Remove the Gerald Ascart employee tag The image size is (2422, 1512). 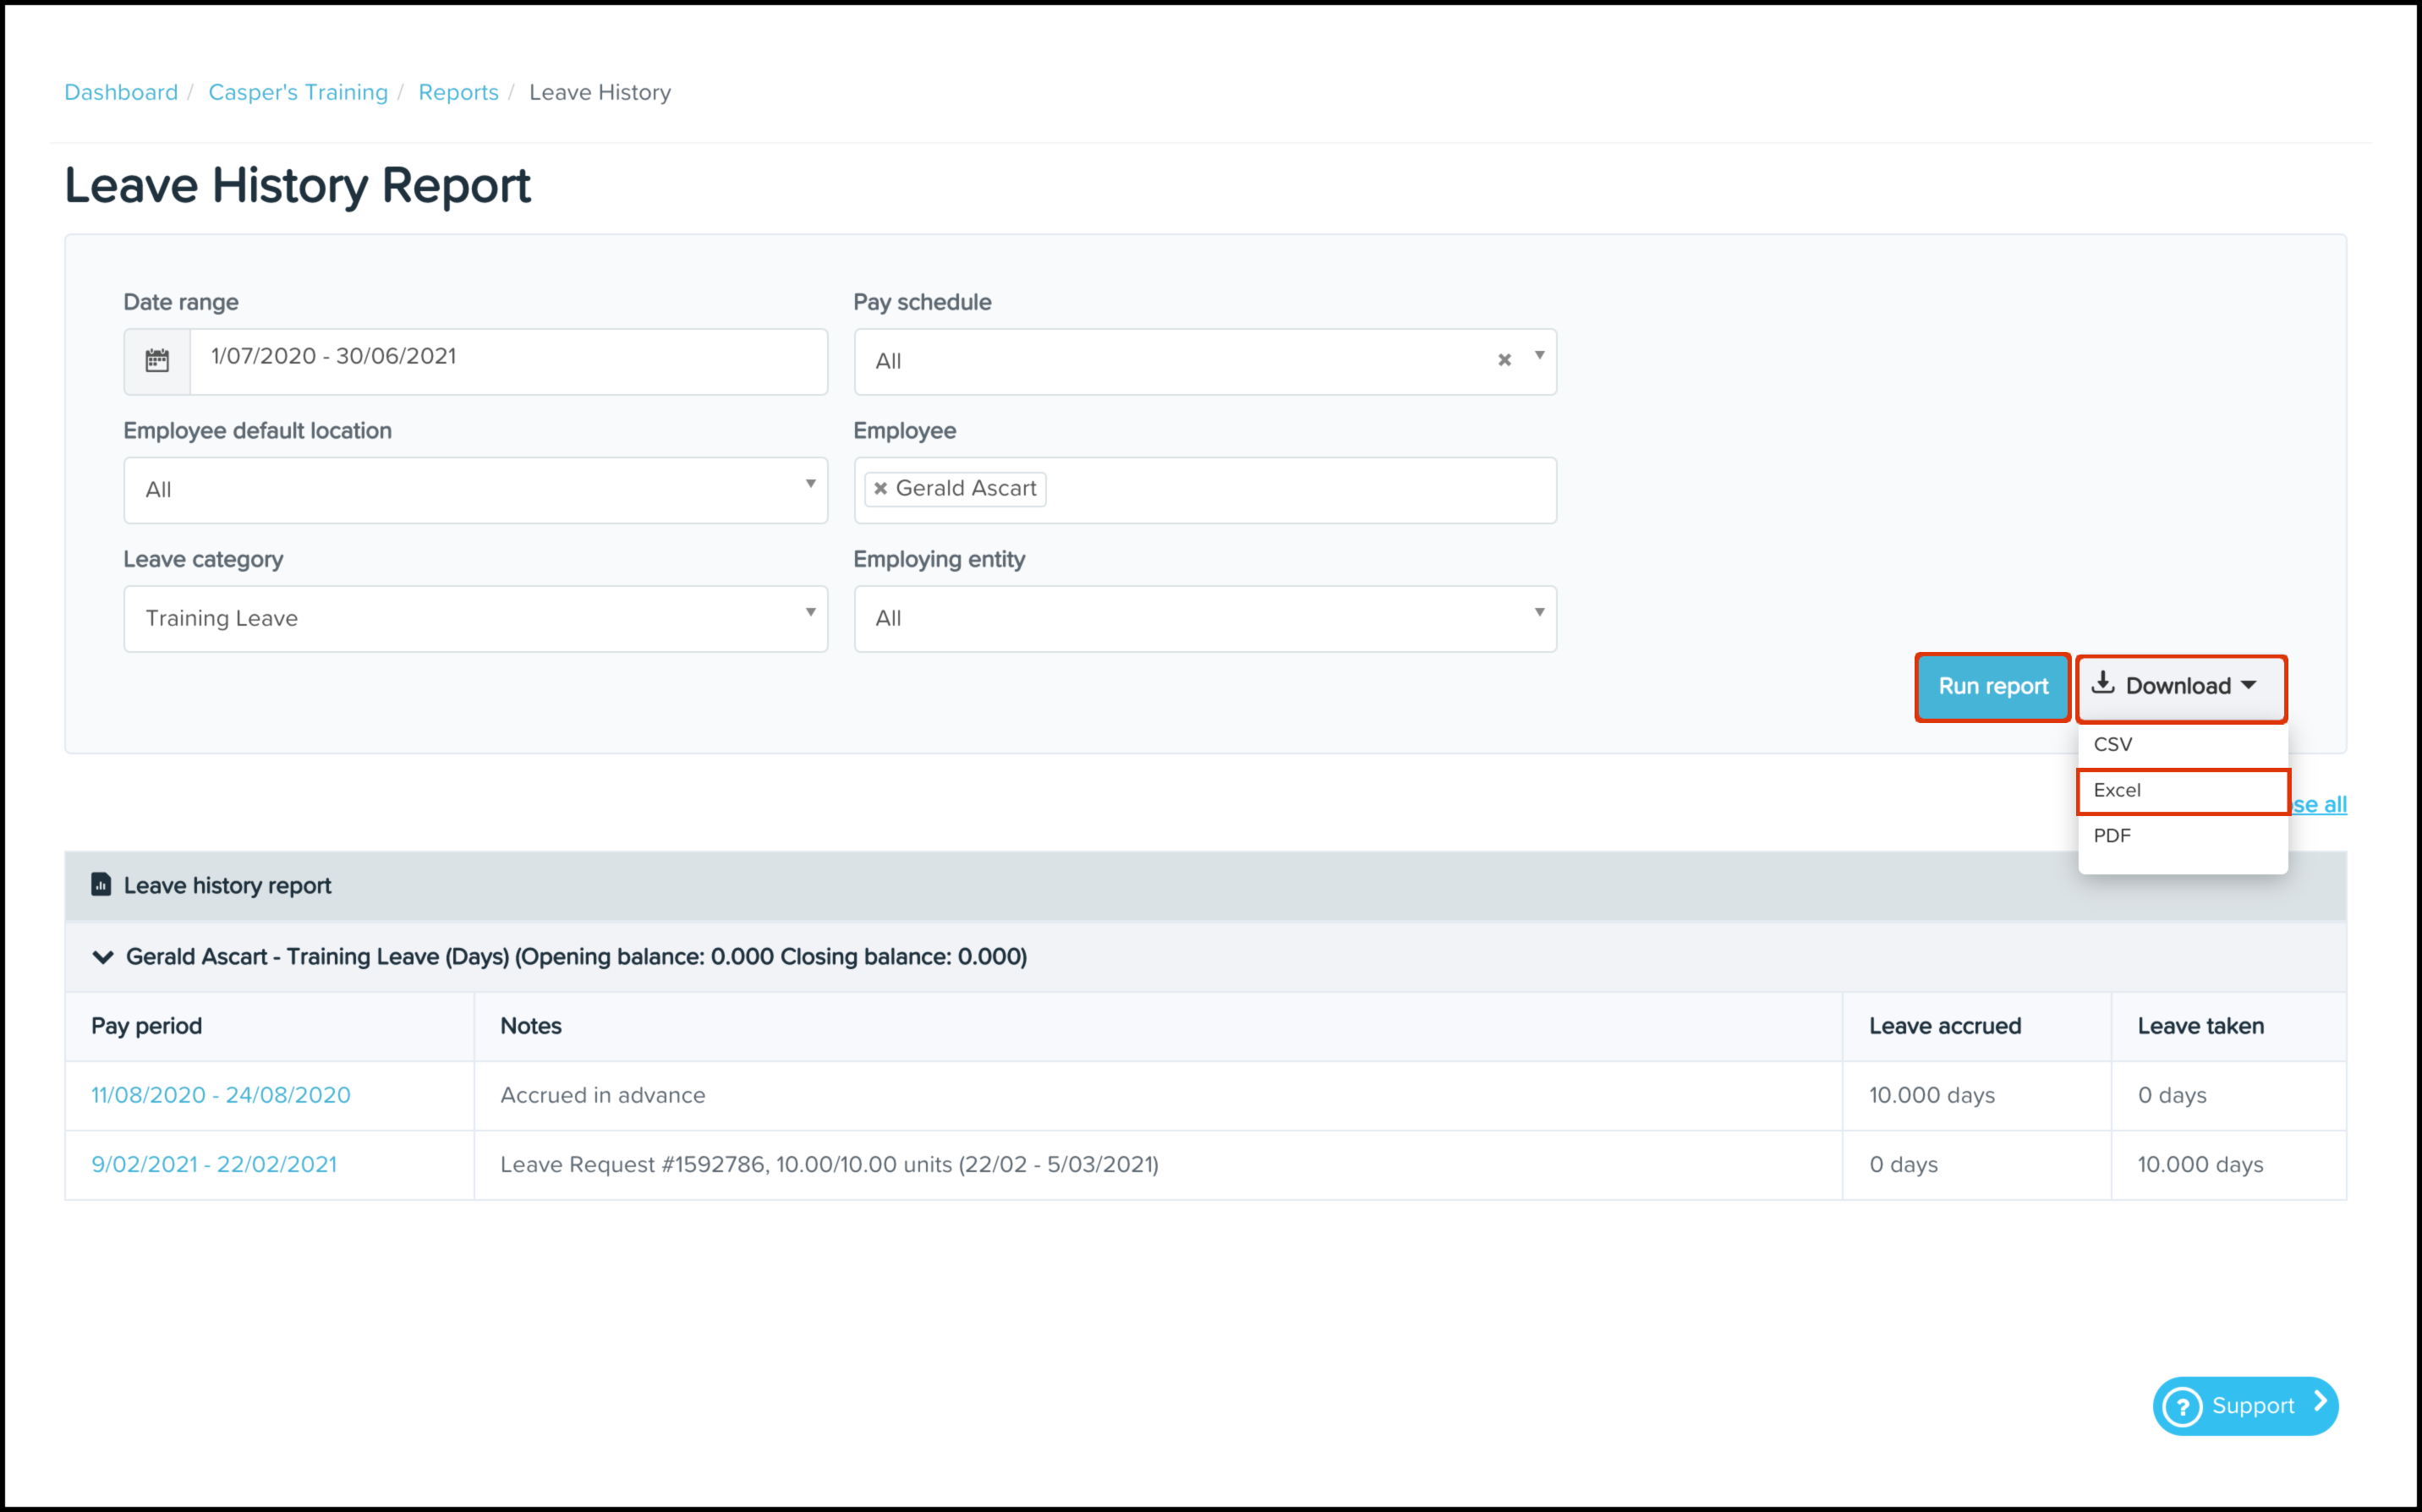(x=880, y=488)
